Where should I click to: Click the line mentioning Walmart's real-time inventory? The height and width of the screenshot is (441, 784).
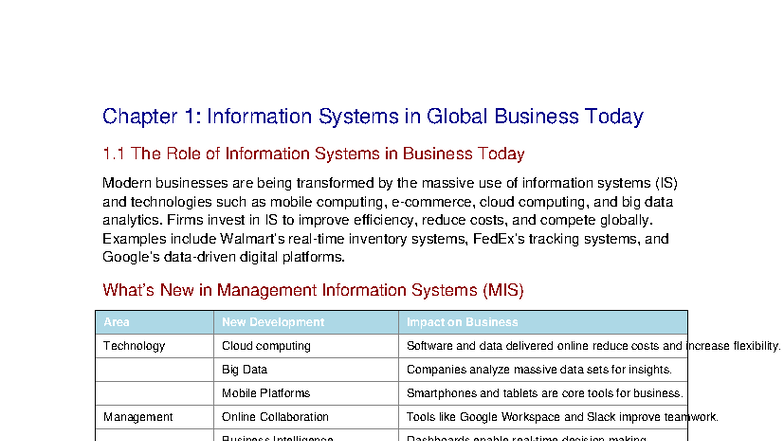[x=386, y=238]
